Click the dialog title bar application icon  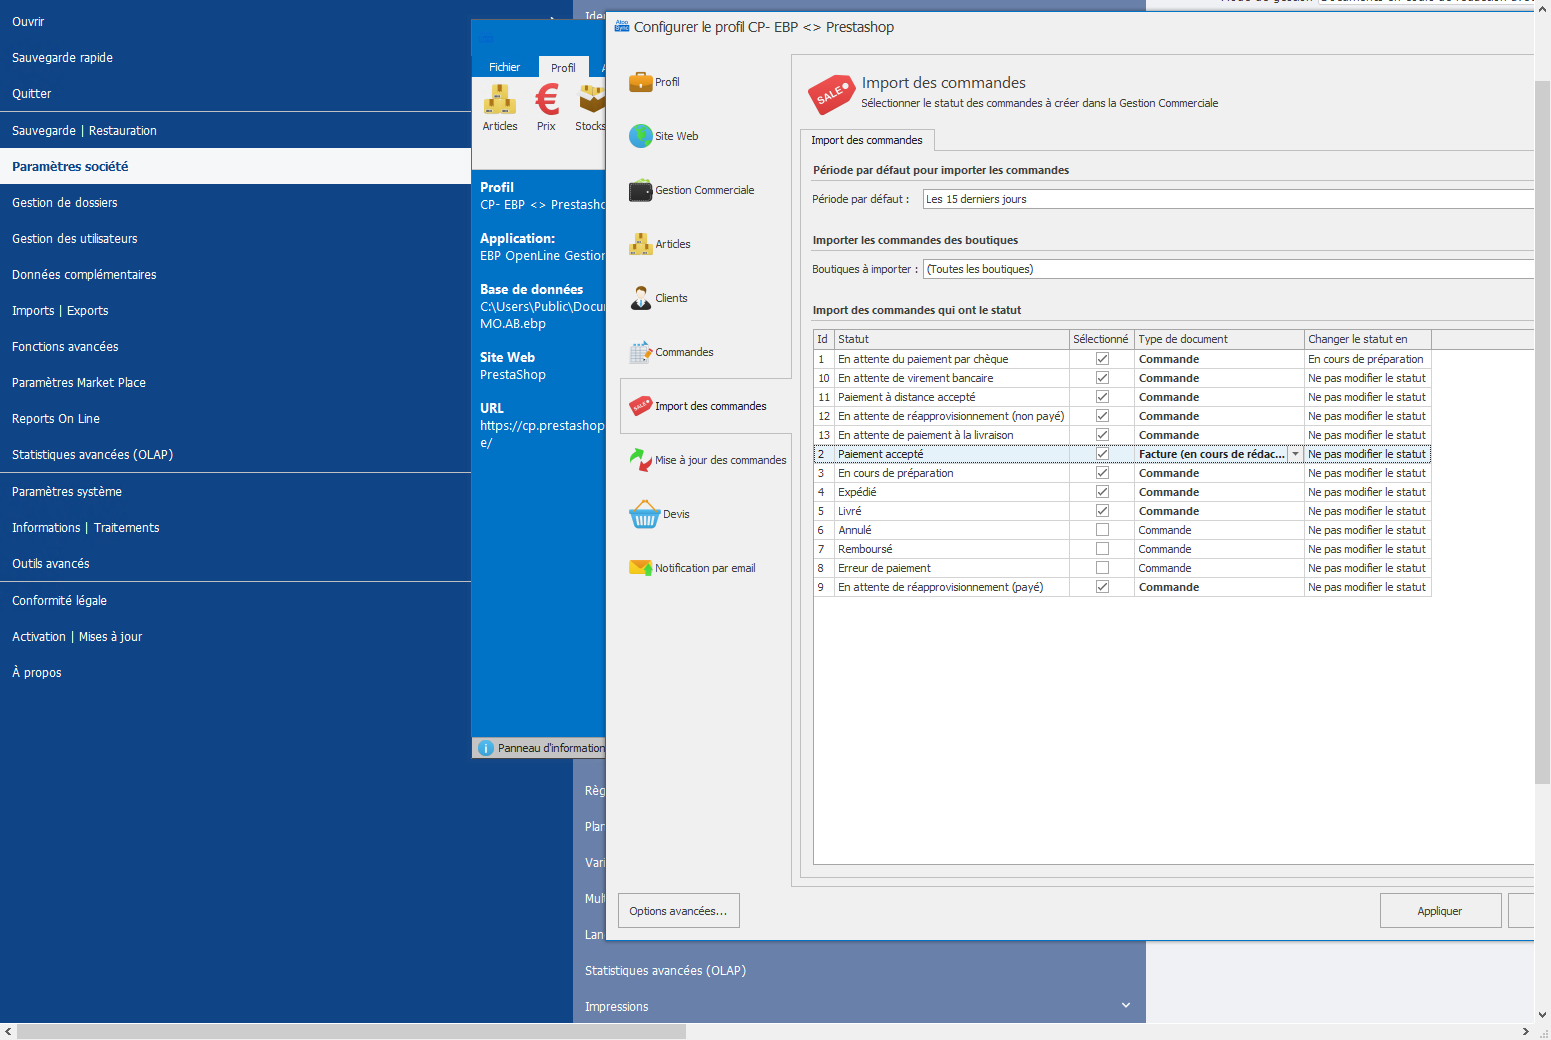tap(622, 26)
